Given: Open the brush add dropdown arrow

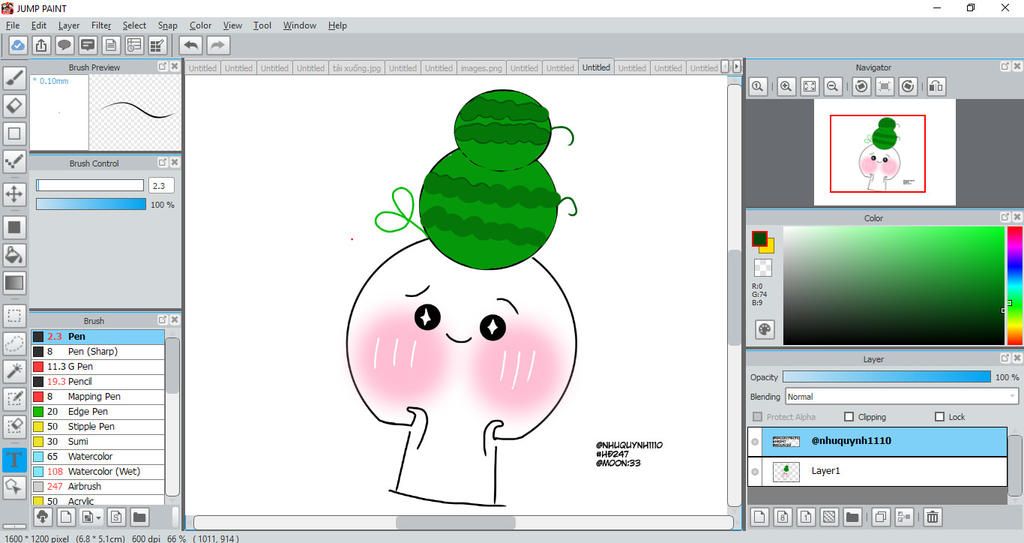Looking at the screenshot, I should tap(98, 517).
